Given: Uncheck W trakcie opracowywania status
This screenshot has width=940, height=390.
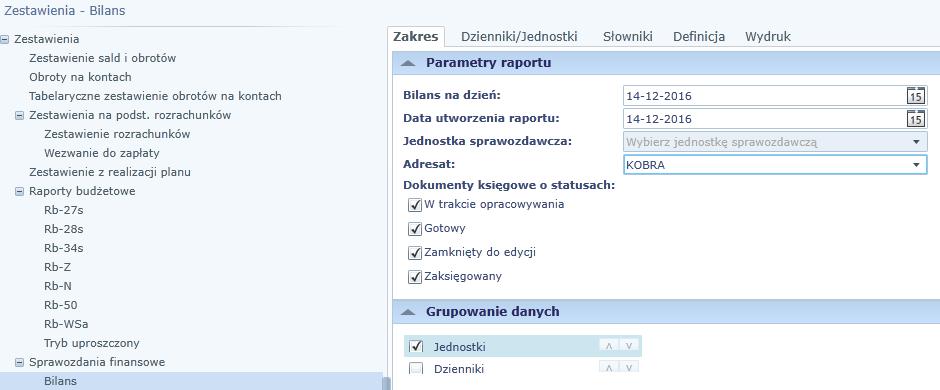Looking at the screenshot, I should (x=415, y=205).
